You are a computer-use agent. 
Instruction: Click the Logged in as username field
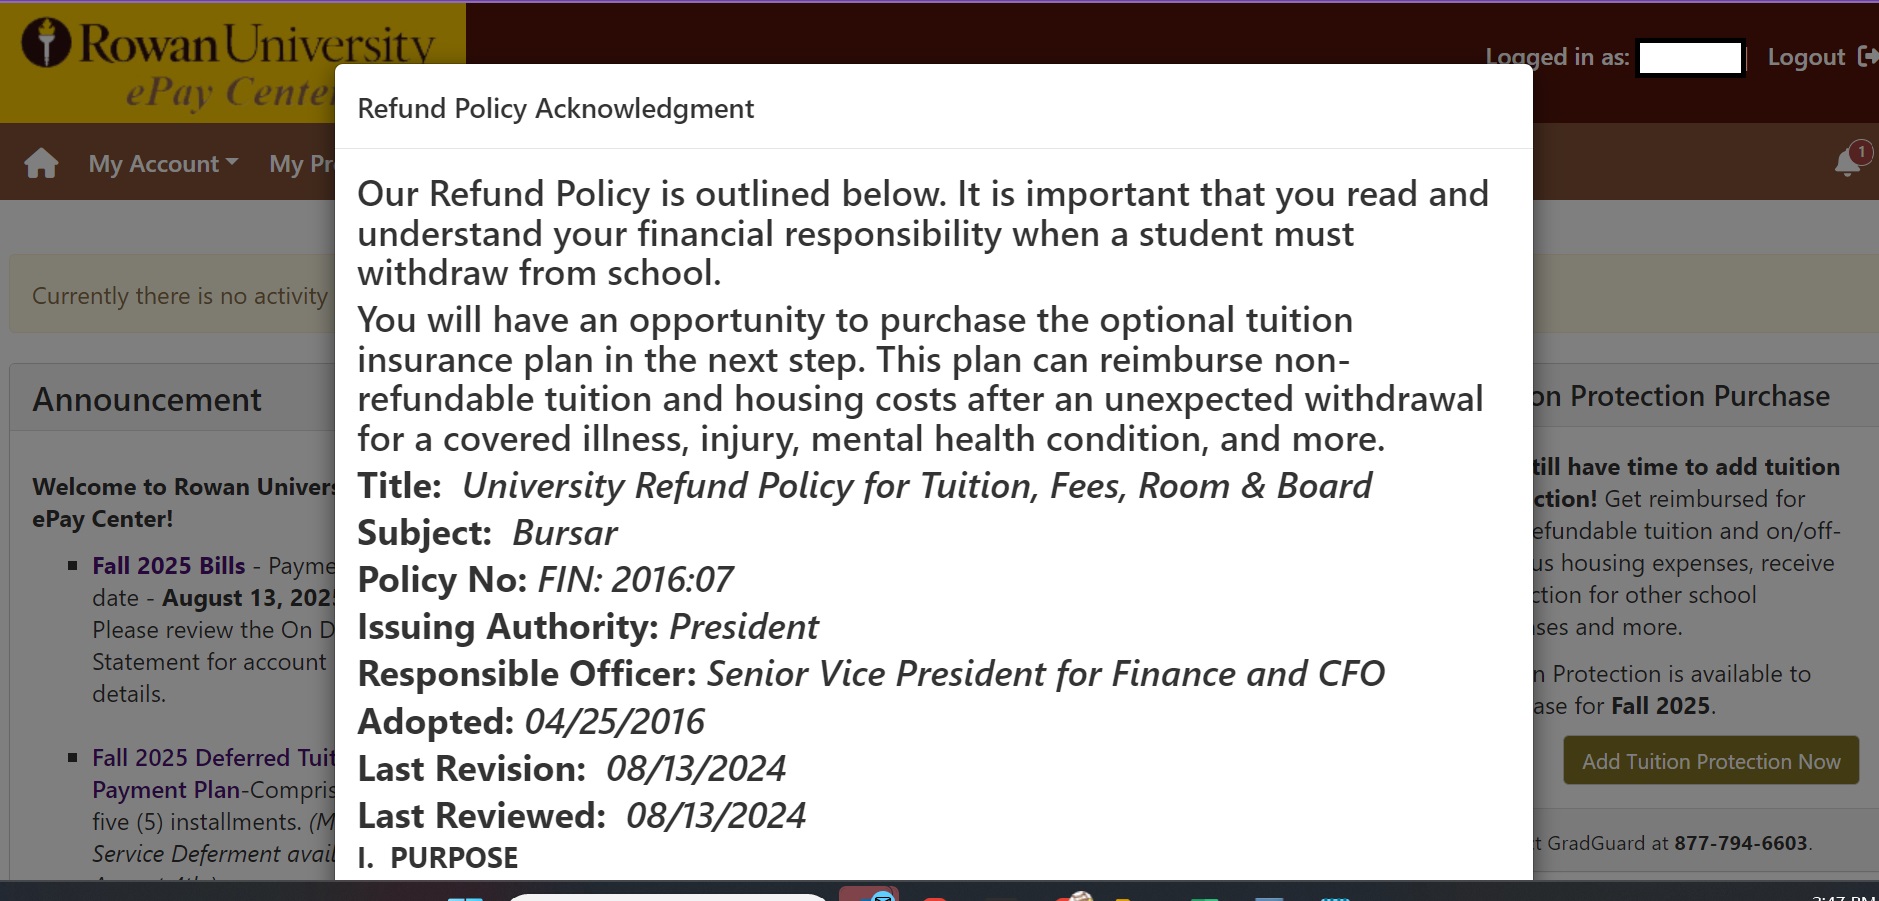[1690, 58]
